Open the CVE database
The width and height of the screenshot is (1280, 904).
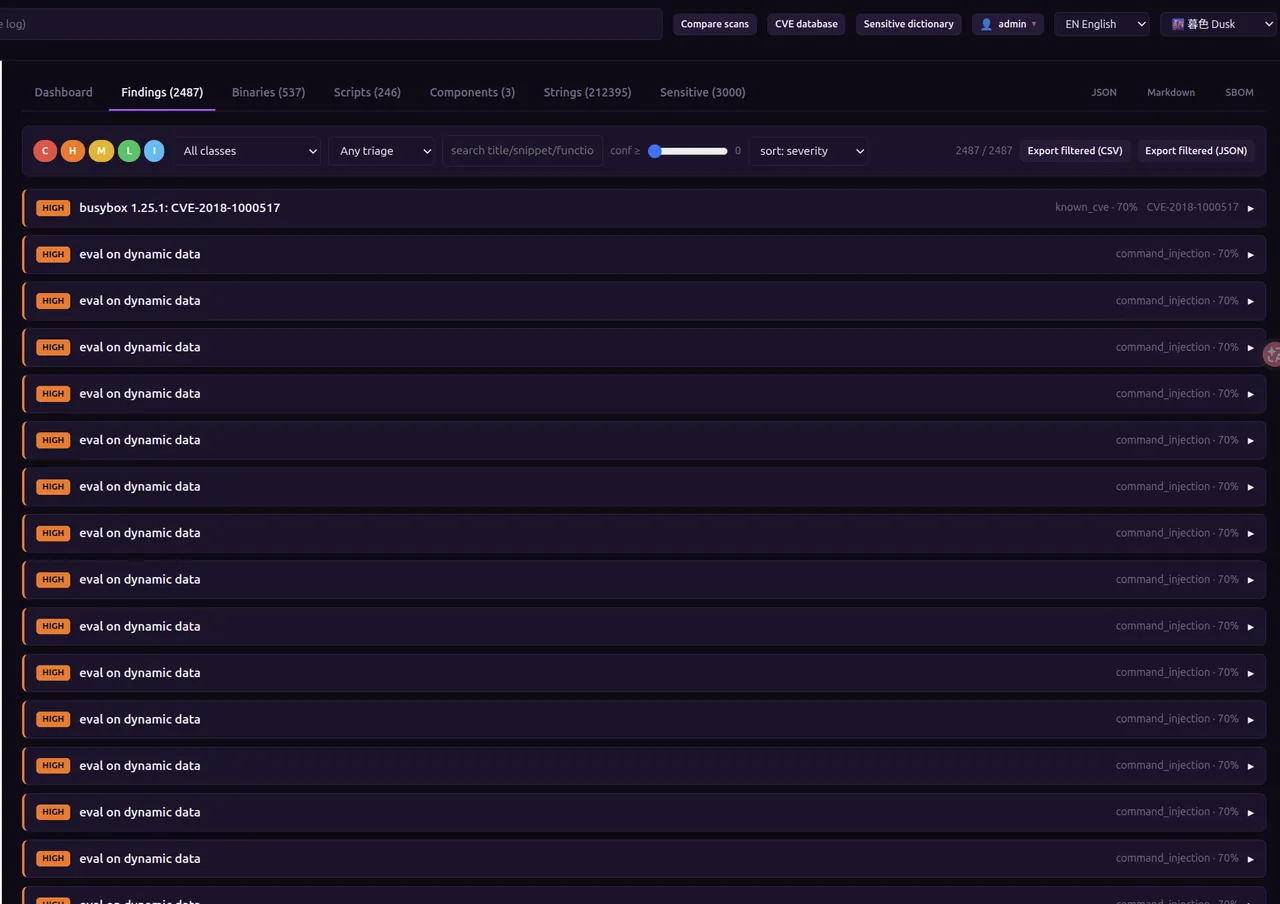(806, 24)
